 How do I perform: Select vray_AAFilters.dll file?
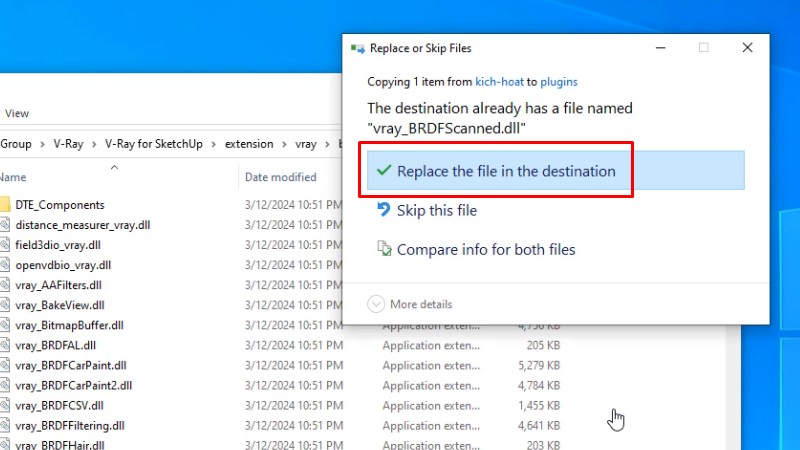tap(58, 285)
